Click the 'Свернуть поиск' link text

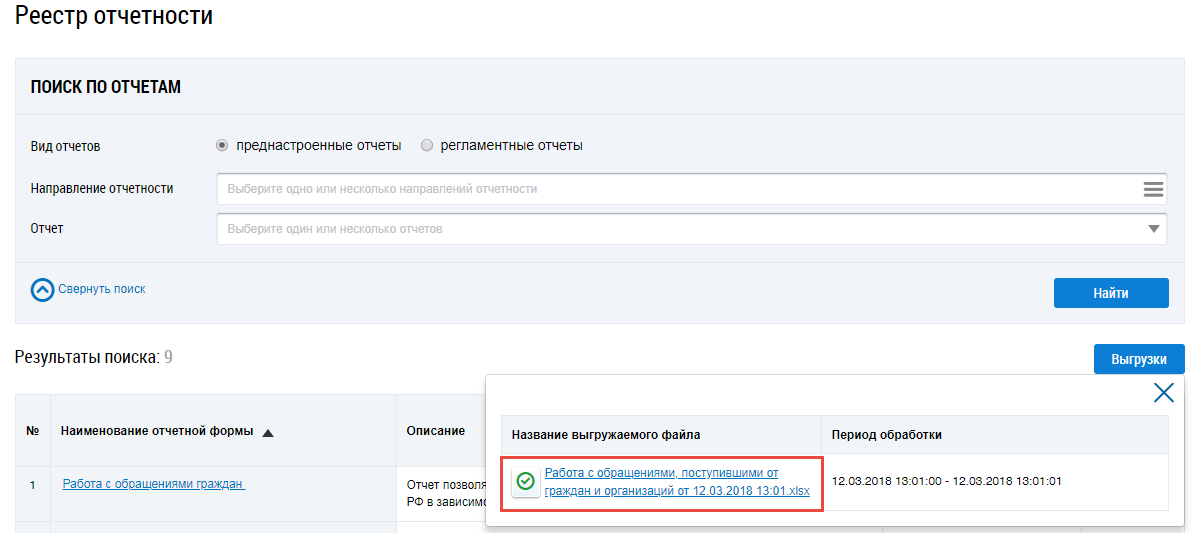102,289
